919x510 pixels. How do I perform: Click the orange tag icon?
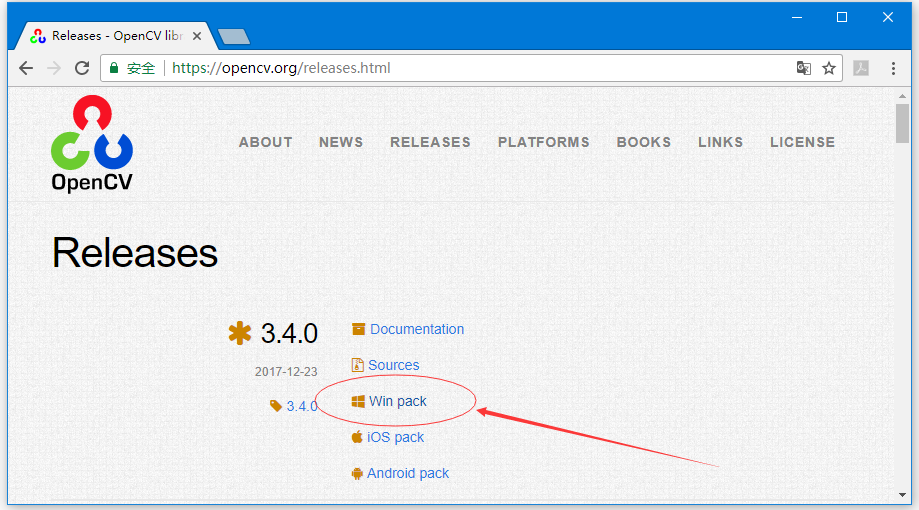(x=276, y=406)
